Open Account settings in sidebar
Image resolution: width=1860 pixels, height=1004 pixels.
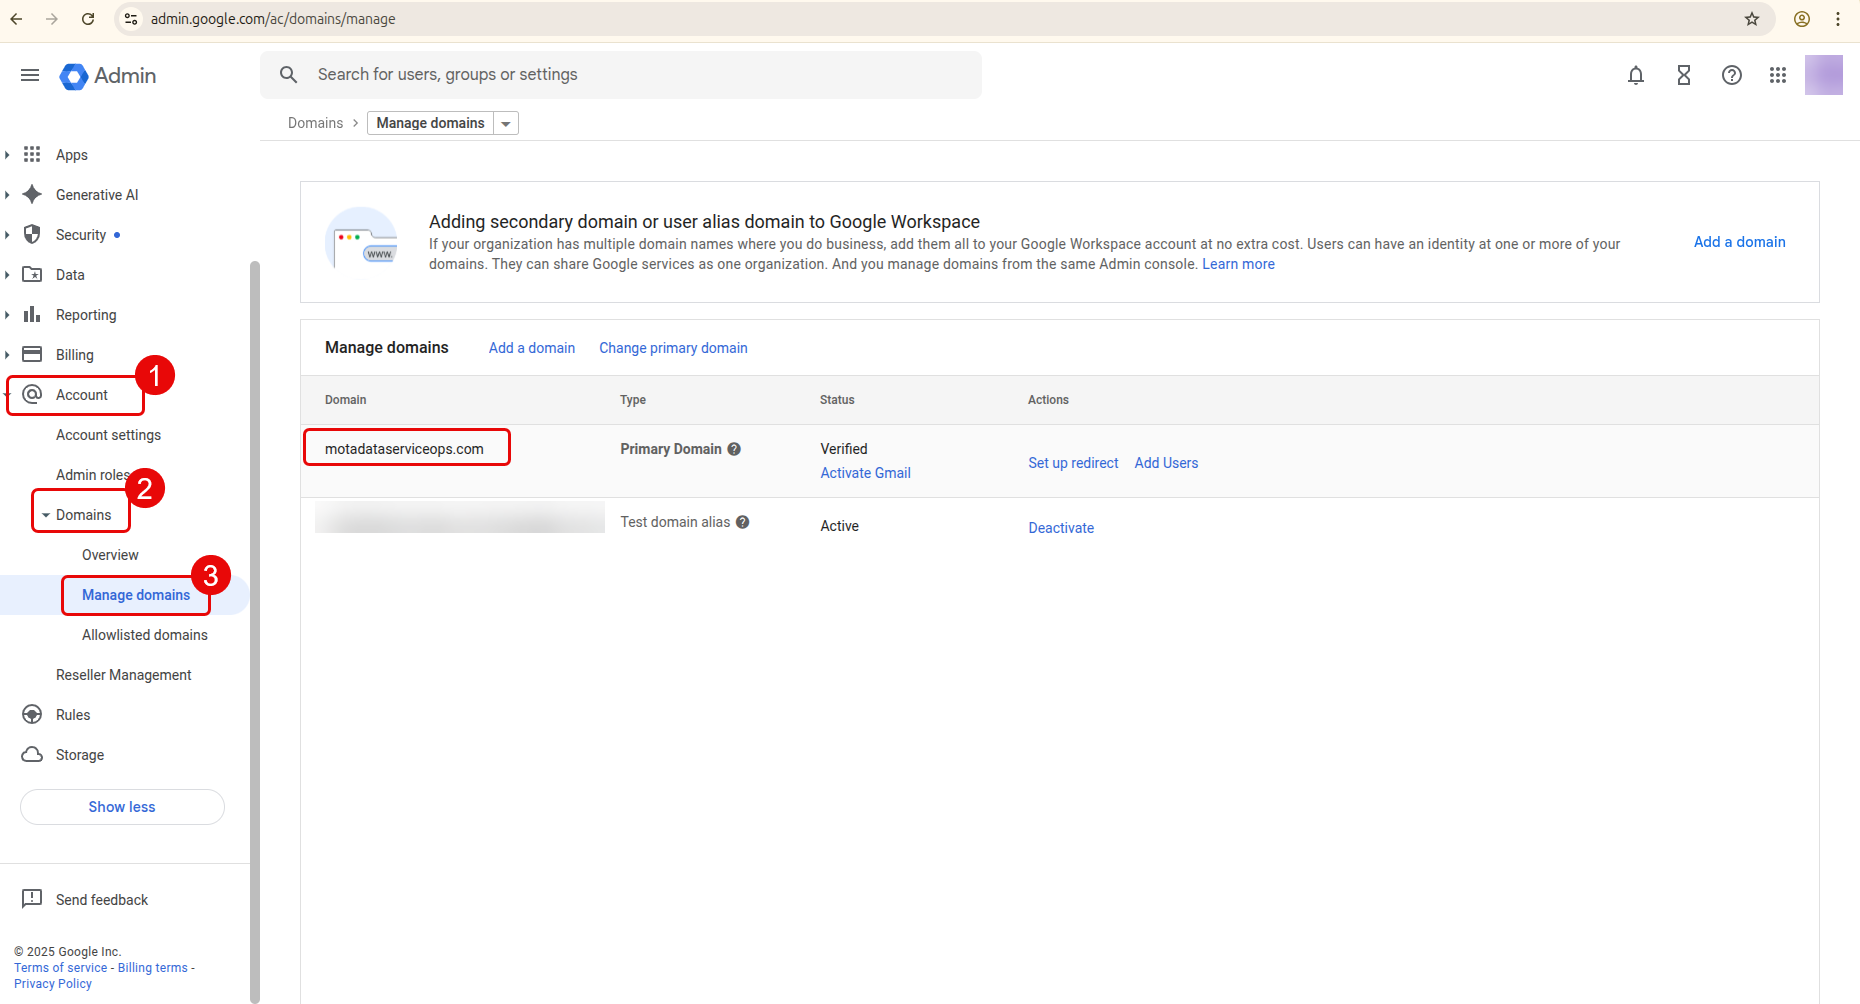click(108, 435)
